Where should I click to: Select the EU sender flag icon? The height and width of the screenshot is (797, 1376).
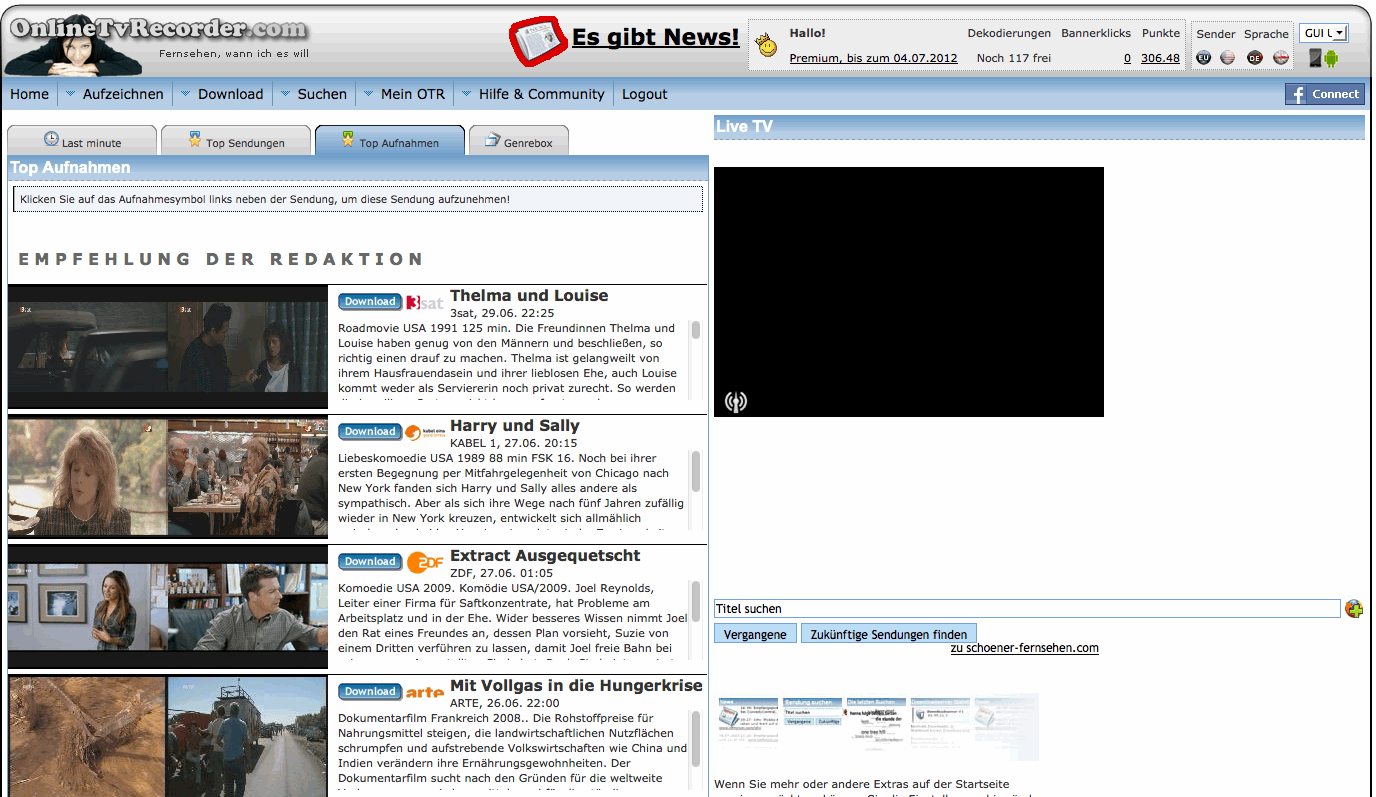1204,58
